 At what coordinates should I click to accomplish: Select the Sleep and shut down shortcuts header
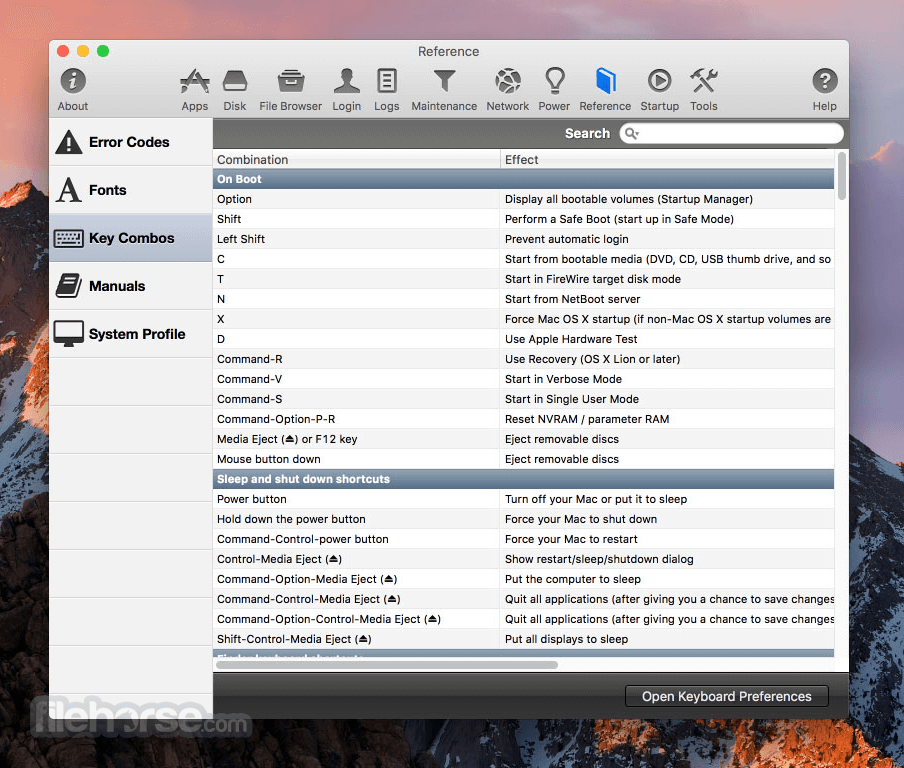pos(523,479)
